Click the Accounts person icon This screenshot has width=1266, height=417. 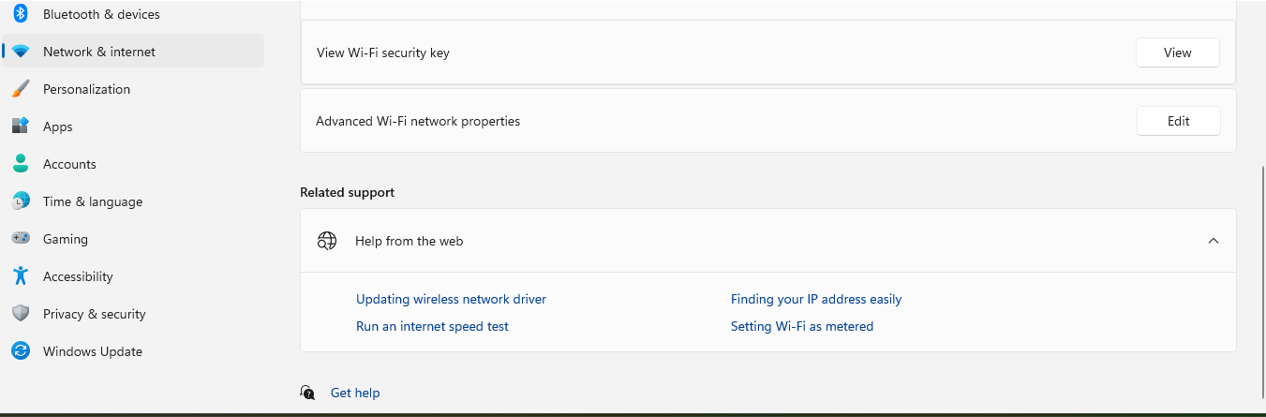pos(20,164)
